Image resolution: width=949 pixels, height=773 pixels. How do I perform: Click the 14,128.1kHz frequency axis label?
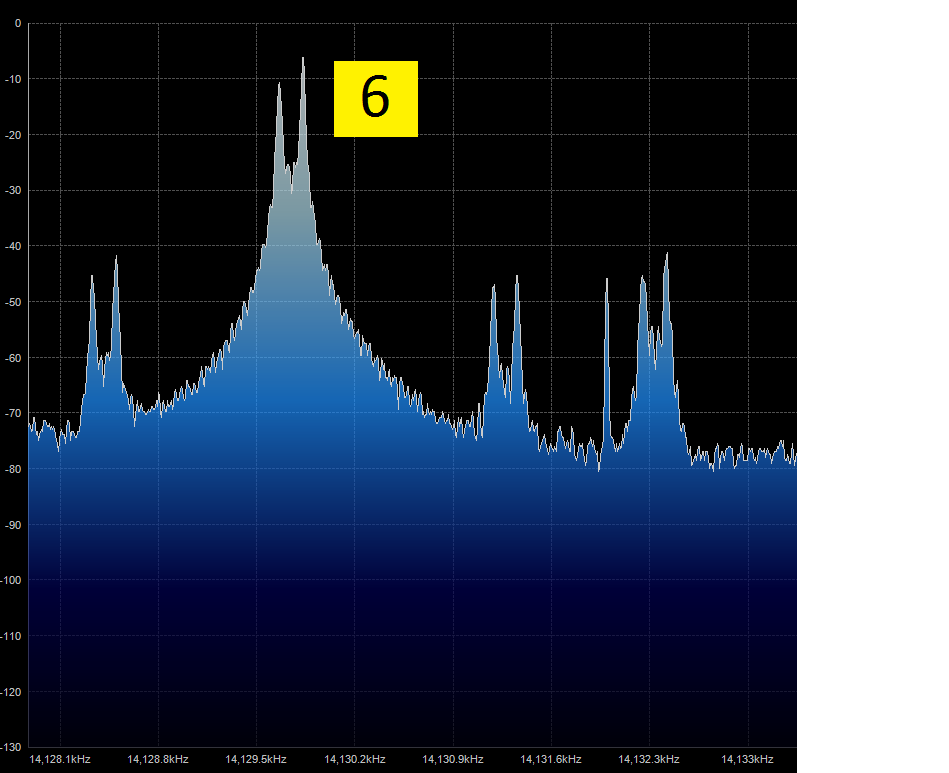(x=60, y=759)
